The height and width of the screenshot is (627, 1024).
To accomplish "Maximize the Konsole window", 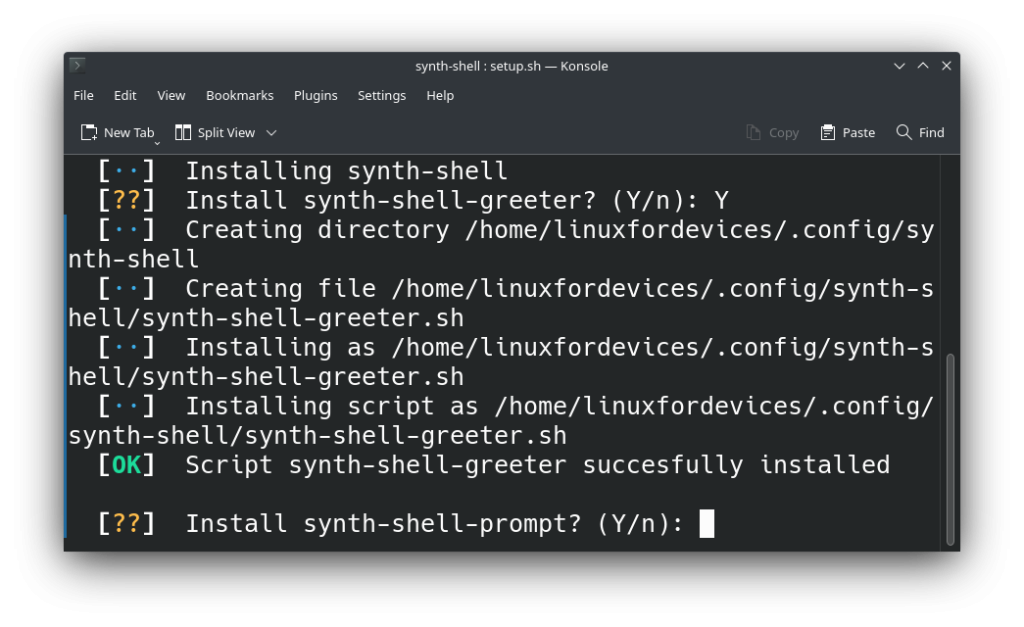I will pos(923,66).
